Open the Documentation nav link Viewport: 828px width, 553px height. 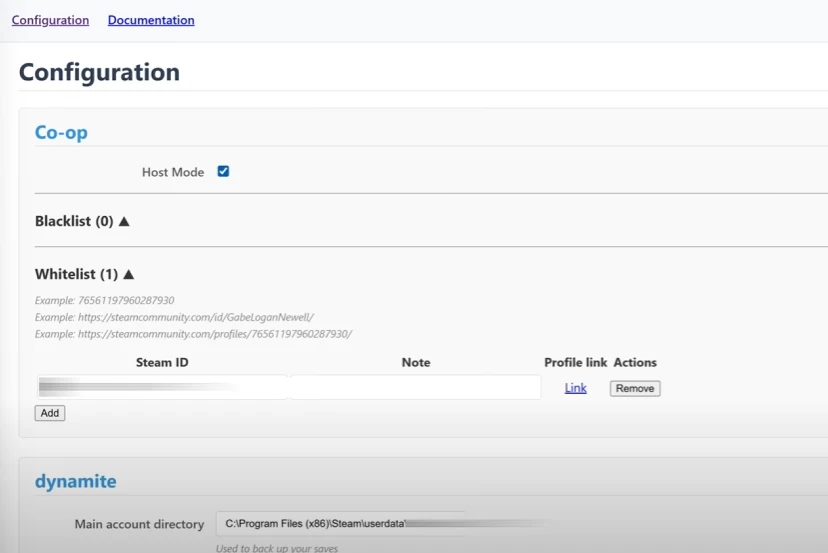point(151,20)
